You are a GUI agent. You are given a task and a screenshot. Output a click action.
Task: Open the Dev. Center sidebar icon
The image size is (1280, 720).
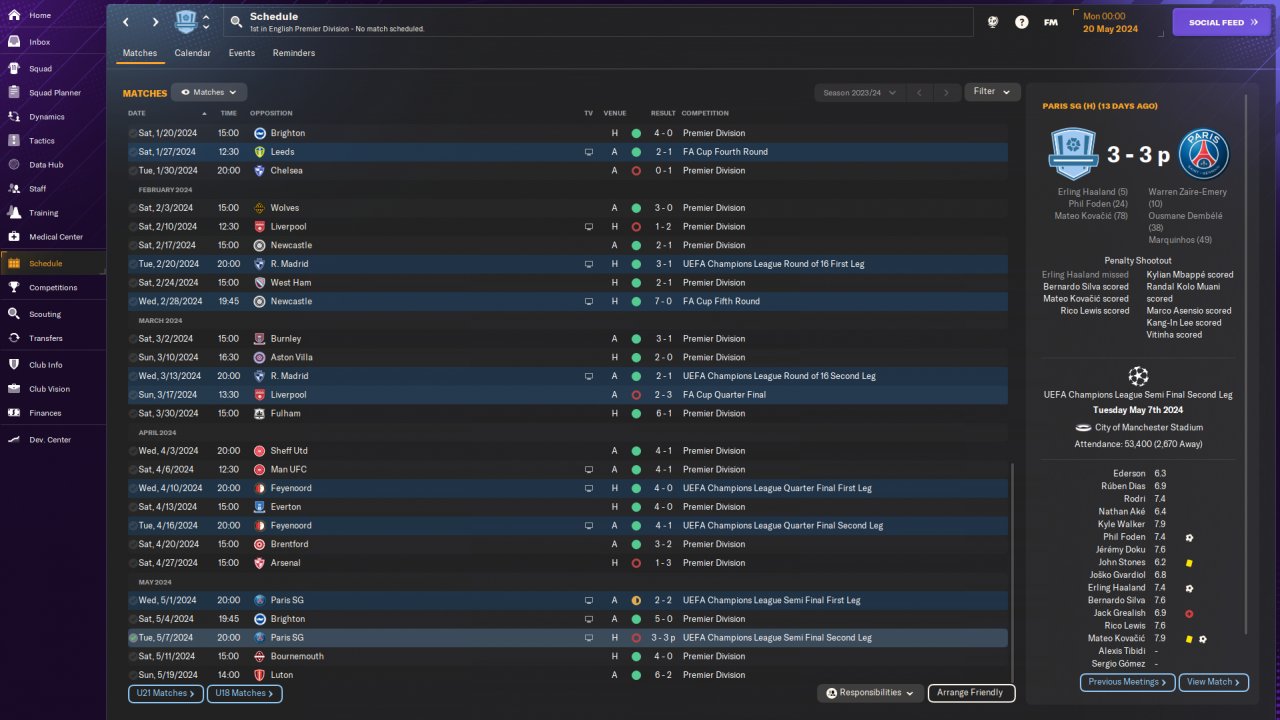14,440
